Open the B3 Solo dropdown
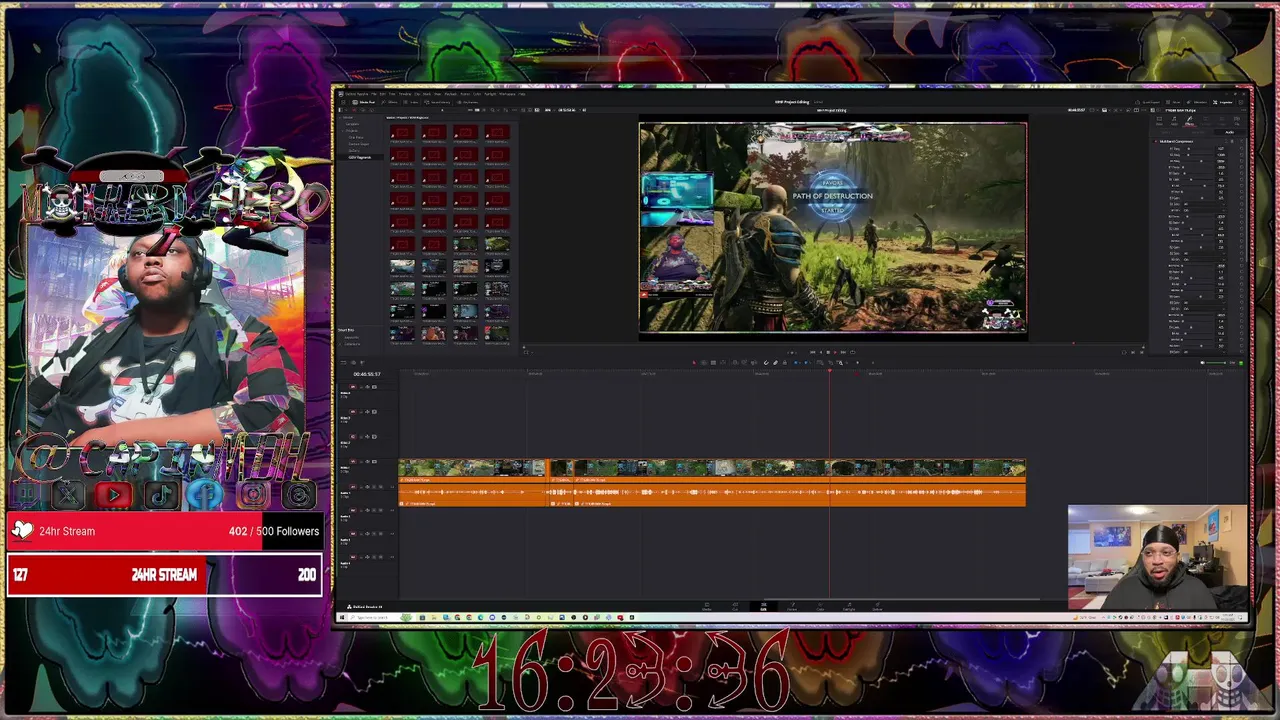This screenshot has width=1280, height=720. point(1204,303)
